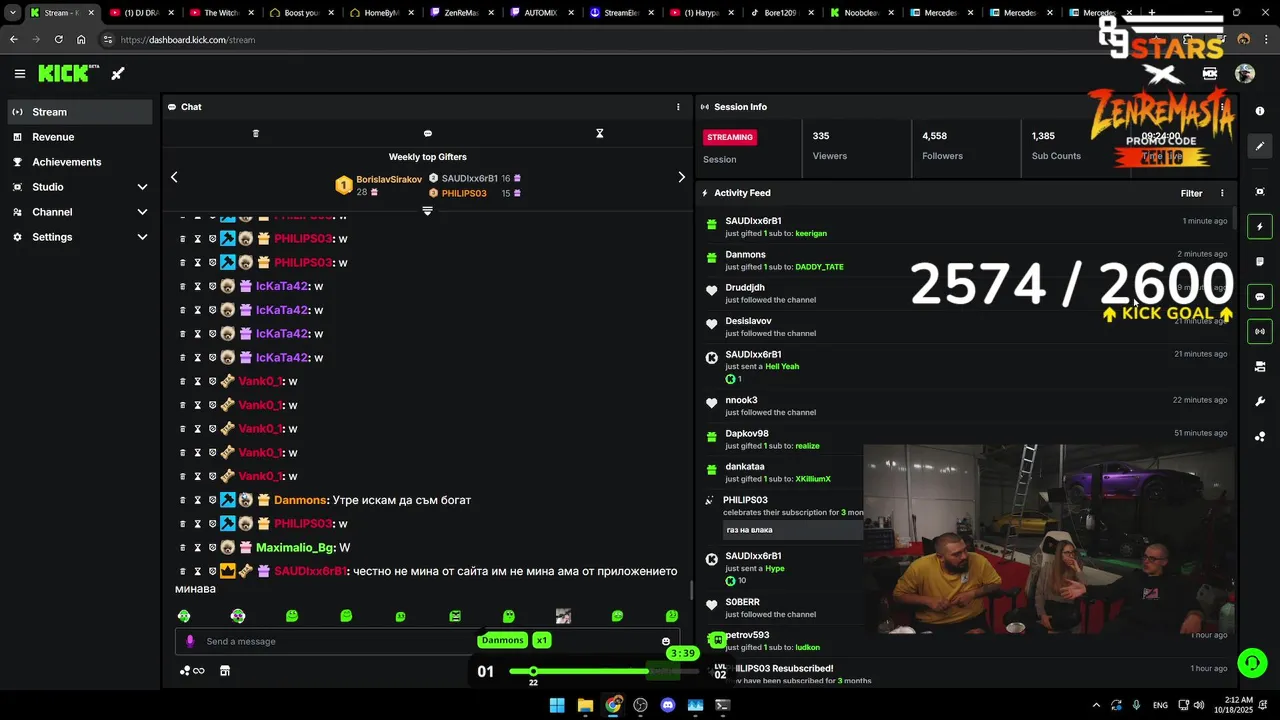Toggle the broadcast signal widget in right toolbar
The height and width of the screenshot is (720, 1280).
click(1260, 331)
